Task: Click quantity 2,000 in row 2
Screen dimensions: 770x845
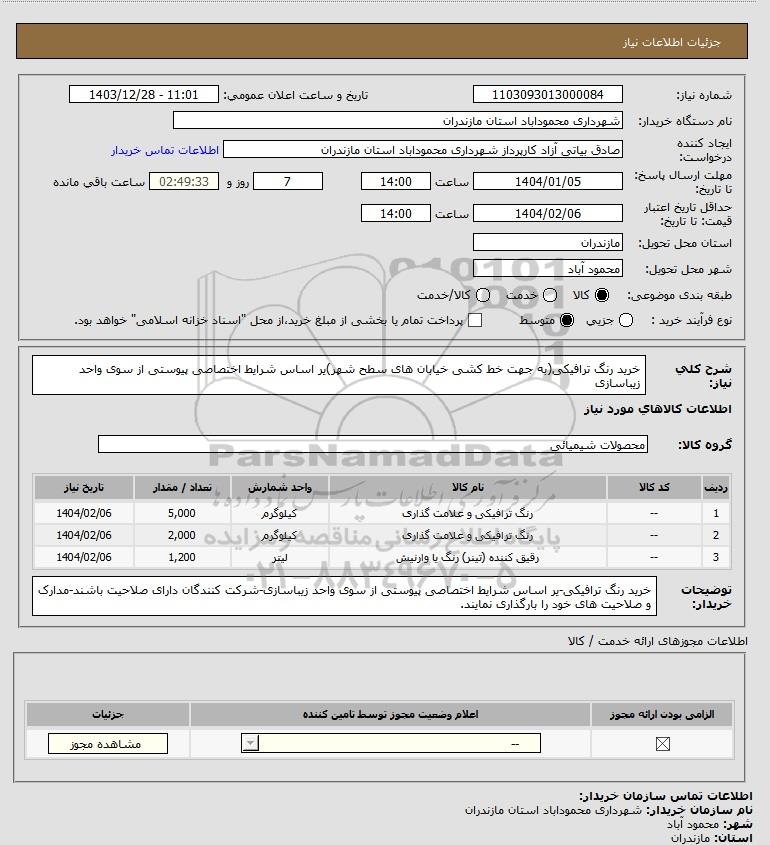Action: (x=182, y=535)
